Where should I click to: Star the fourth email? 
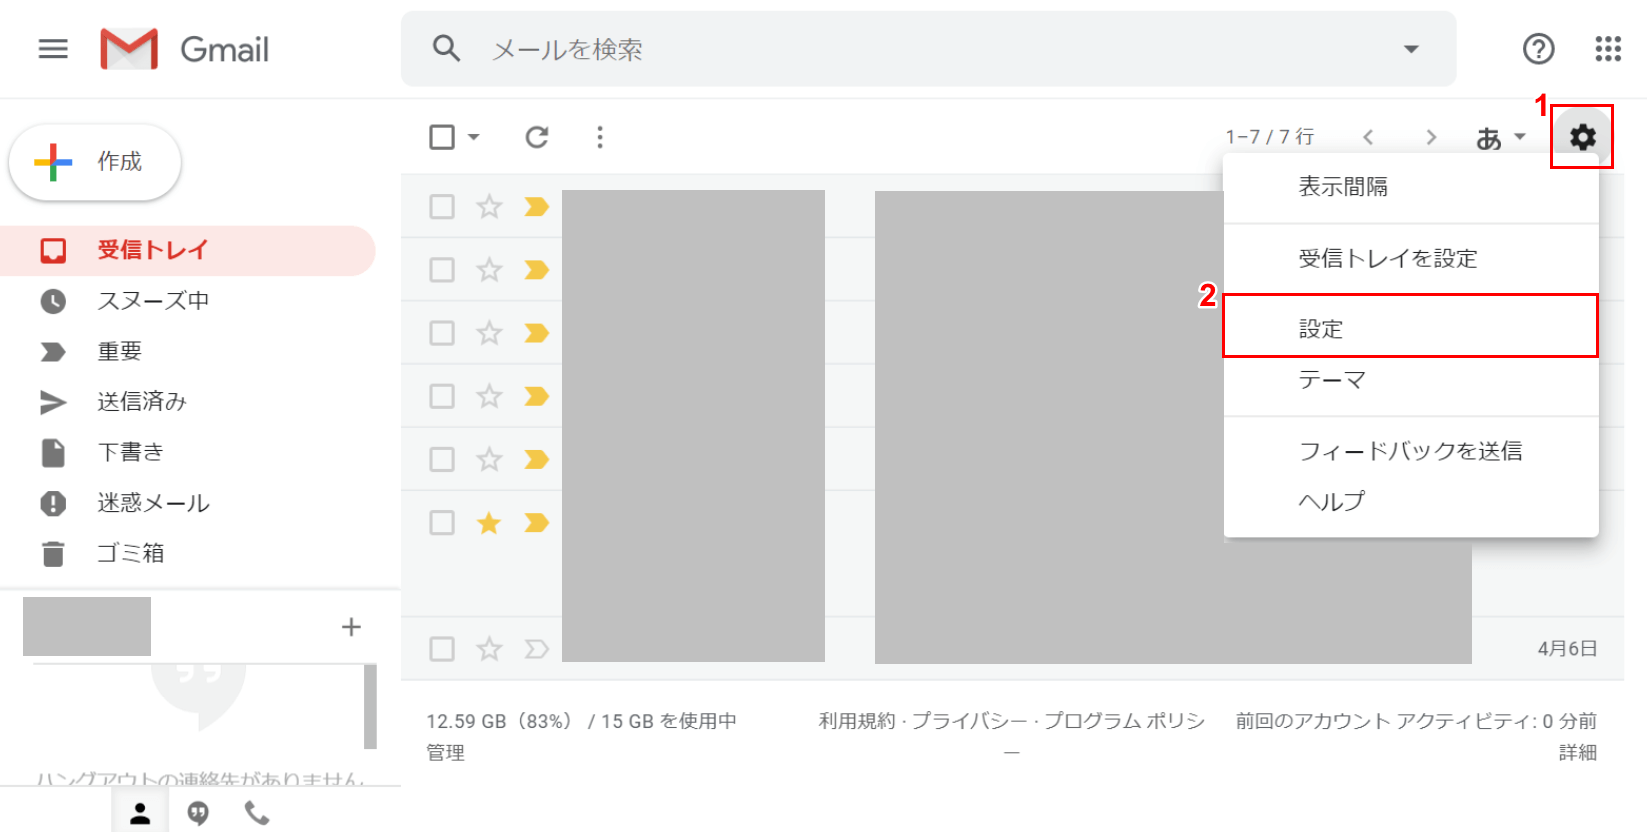[489, 396]
